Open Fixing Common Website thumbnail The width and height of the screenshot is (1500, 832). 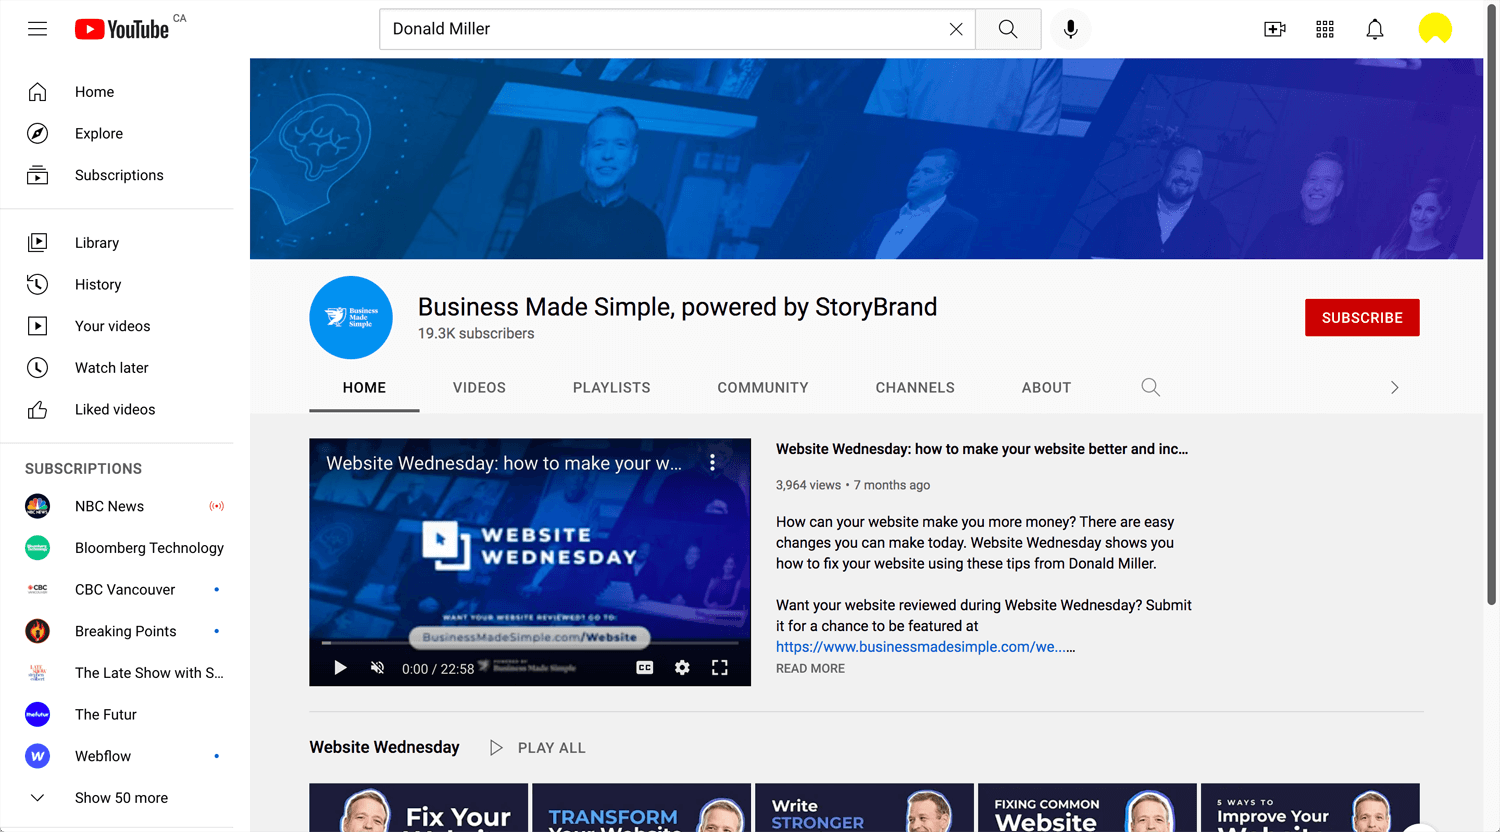[x=1087, y=808]
